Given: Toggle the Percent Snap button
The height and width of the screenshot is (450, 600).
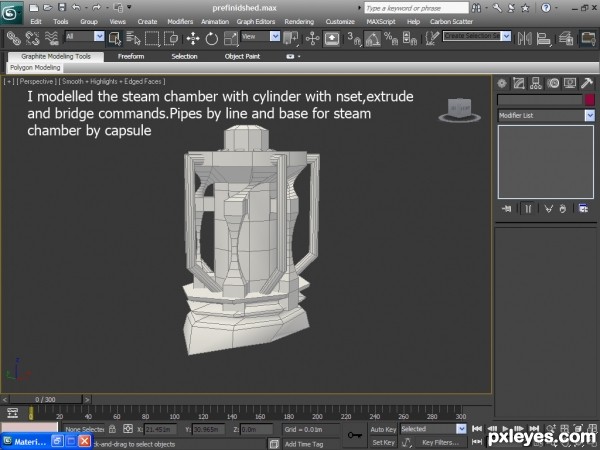Looking at the screenshot, I should (x=391, y=38).
